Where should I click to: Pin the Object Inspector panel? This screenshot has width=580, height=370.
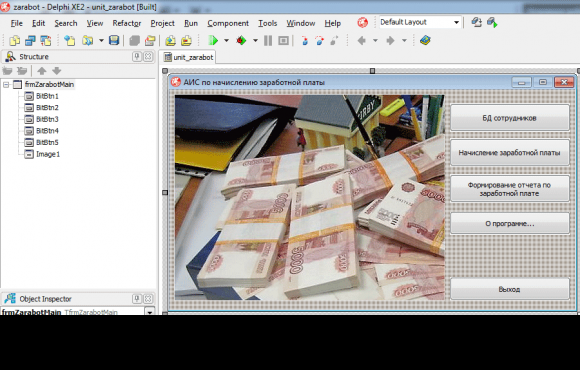click(137, 299)
